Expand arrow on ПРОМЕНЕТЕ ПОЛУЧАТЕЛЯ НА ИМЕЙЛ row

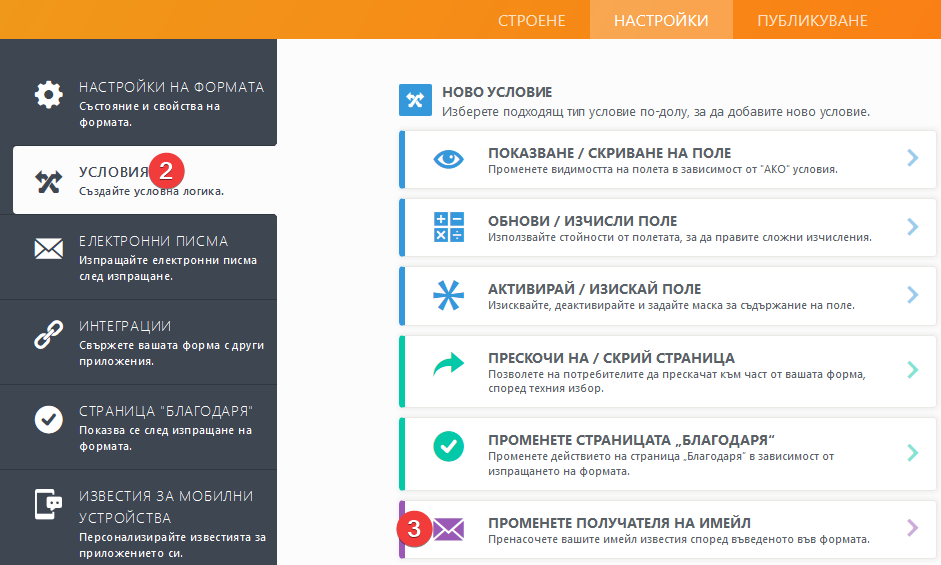(x=913, y=528)
